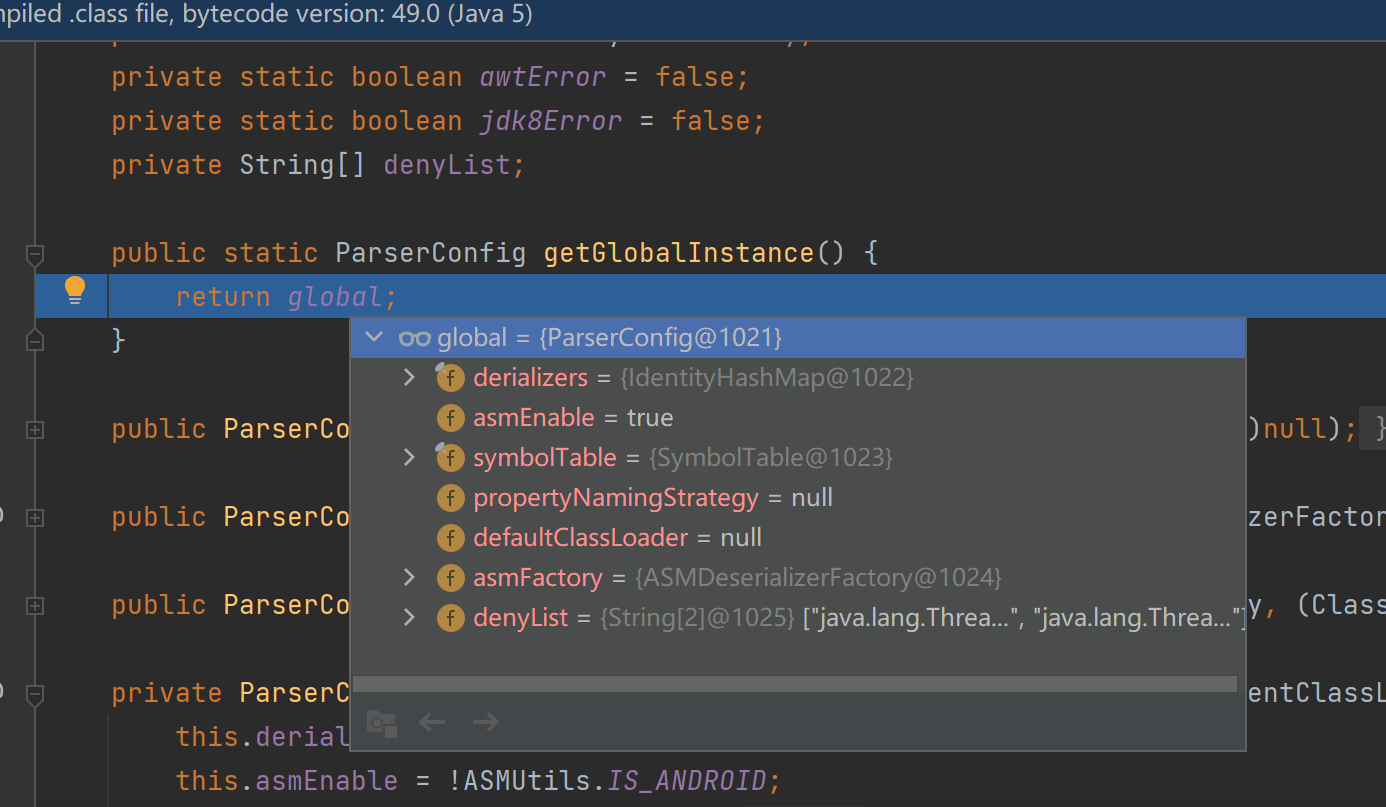Expand the derializers field node
Screen dimensions: 1386x807
(408, 378)
